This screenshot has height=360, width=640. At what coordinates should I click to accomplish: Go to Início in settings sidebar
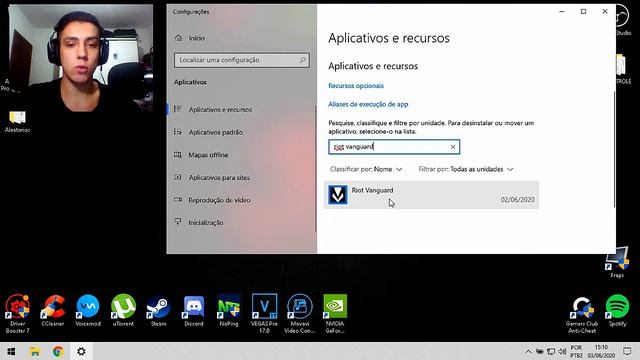coord(196,38)
